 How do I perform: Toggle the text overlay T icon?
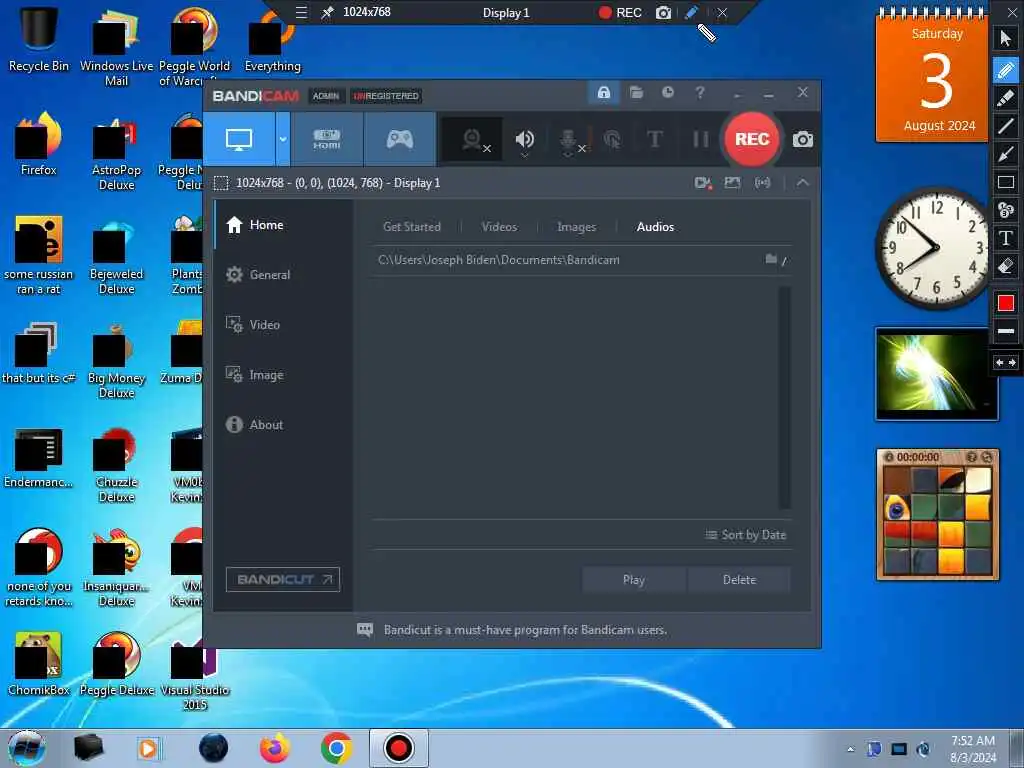[654, 139]
